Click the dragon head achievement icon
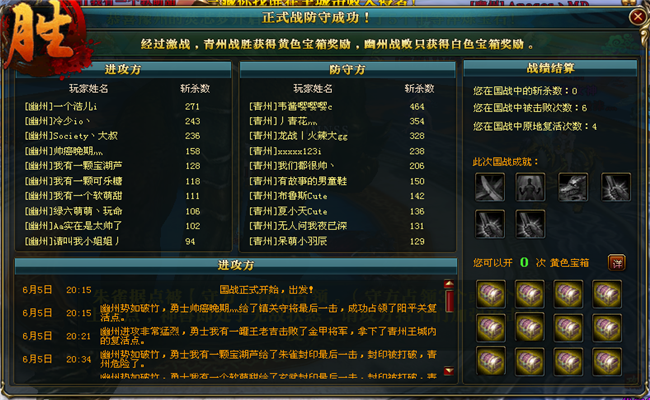The image size is (650, 400). pyautogui.click(x=573, y=187)
